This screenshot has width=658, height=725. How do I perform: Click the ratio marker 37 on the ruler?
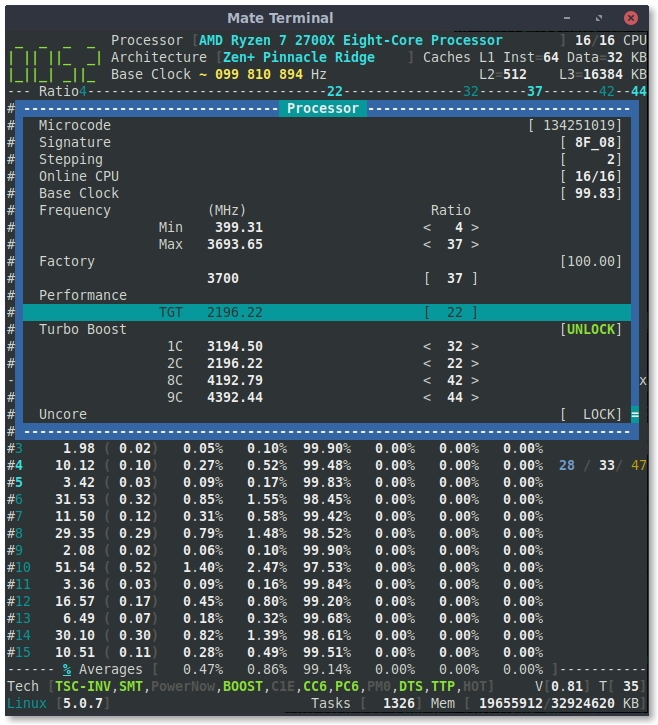pyautogui.click(x=535, y=92)
